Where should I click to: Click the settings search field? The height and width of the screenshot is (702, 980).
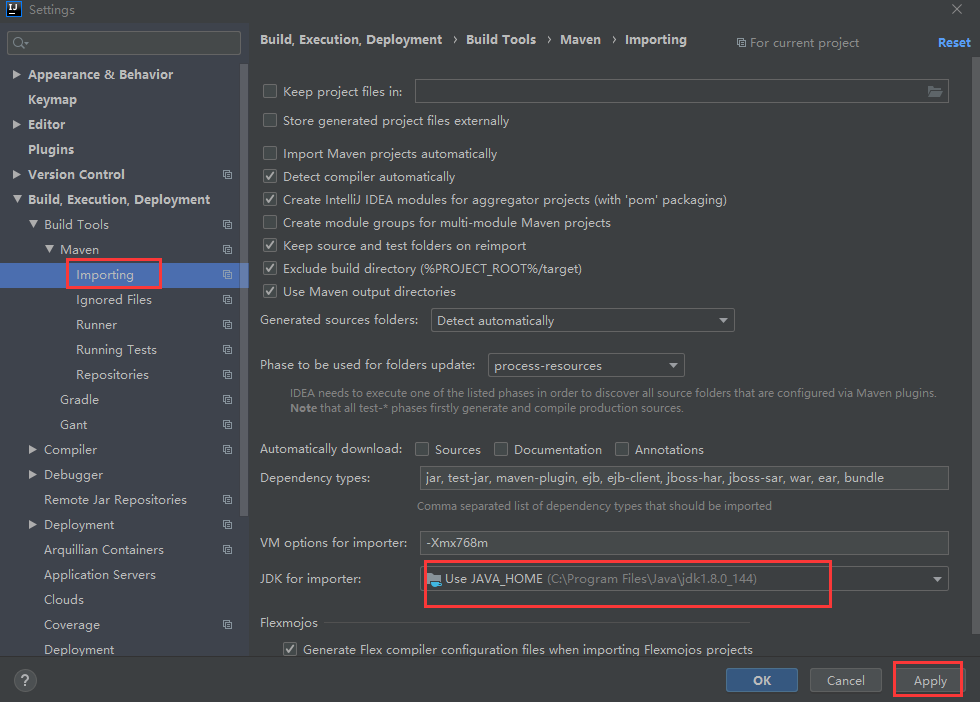pyautogui.click(x=124, y=43)
